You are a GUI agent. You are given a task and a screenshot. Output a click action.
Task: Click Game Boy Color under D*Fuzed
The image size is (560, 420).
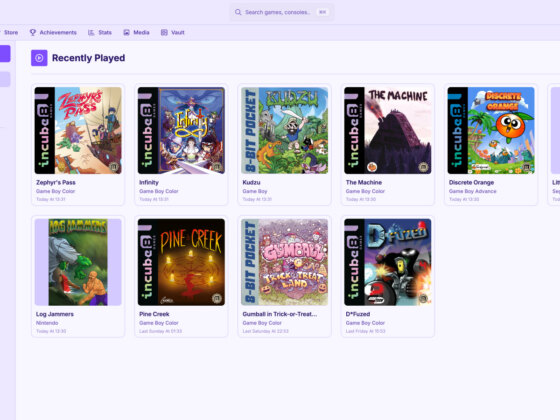(365, 323)
